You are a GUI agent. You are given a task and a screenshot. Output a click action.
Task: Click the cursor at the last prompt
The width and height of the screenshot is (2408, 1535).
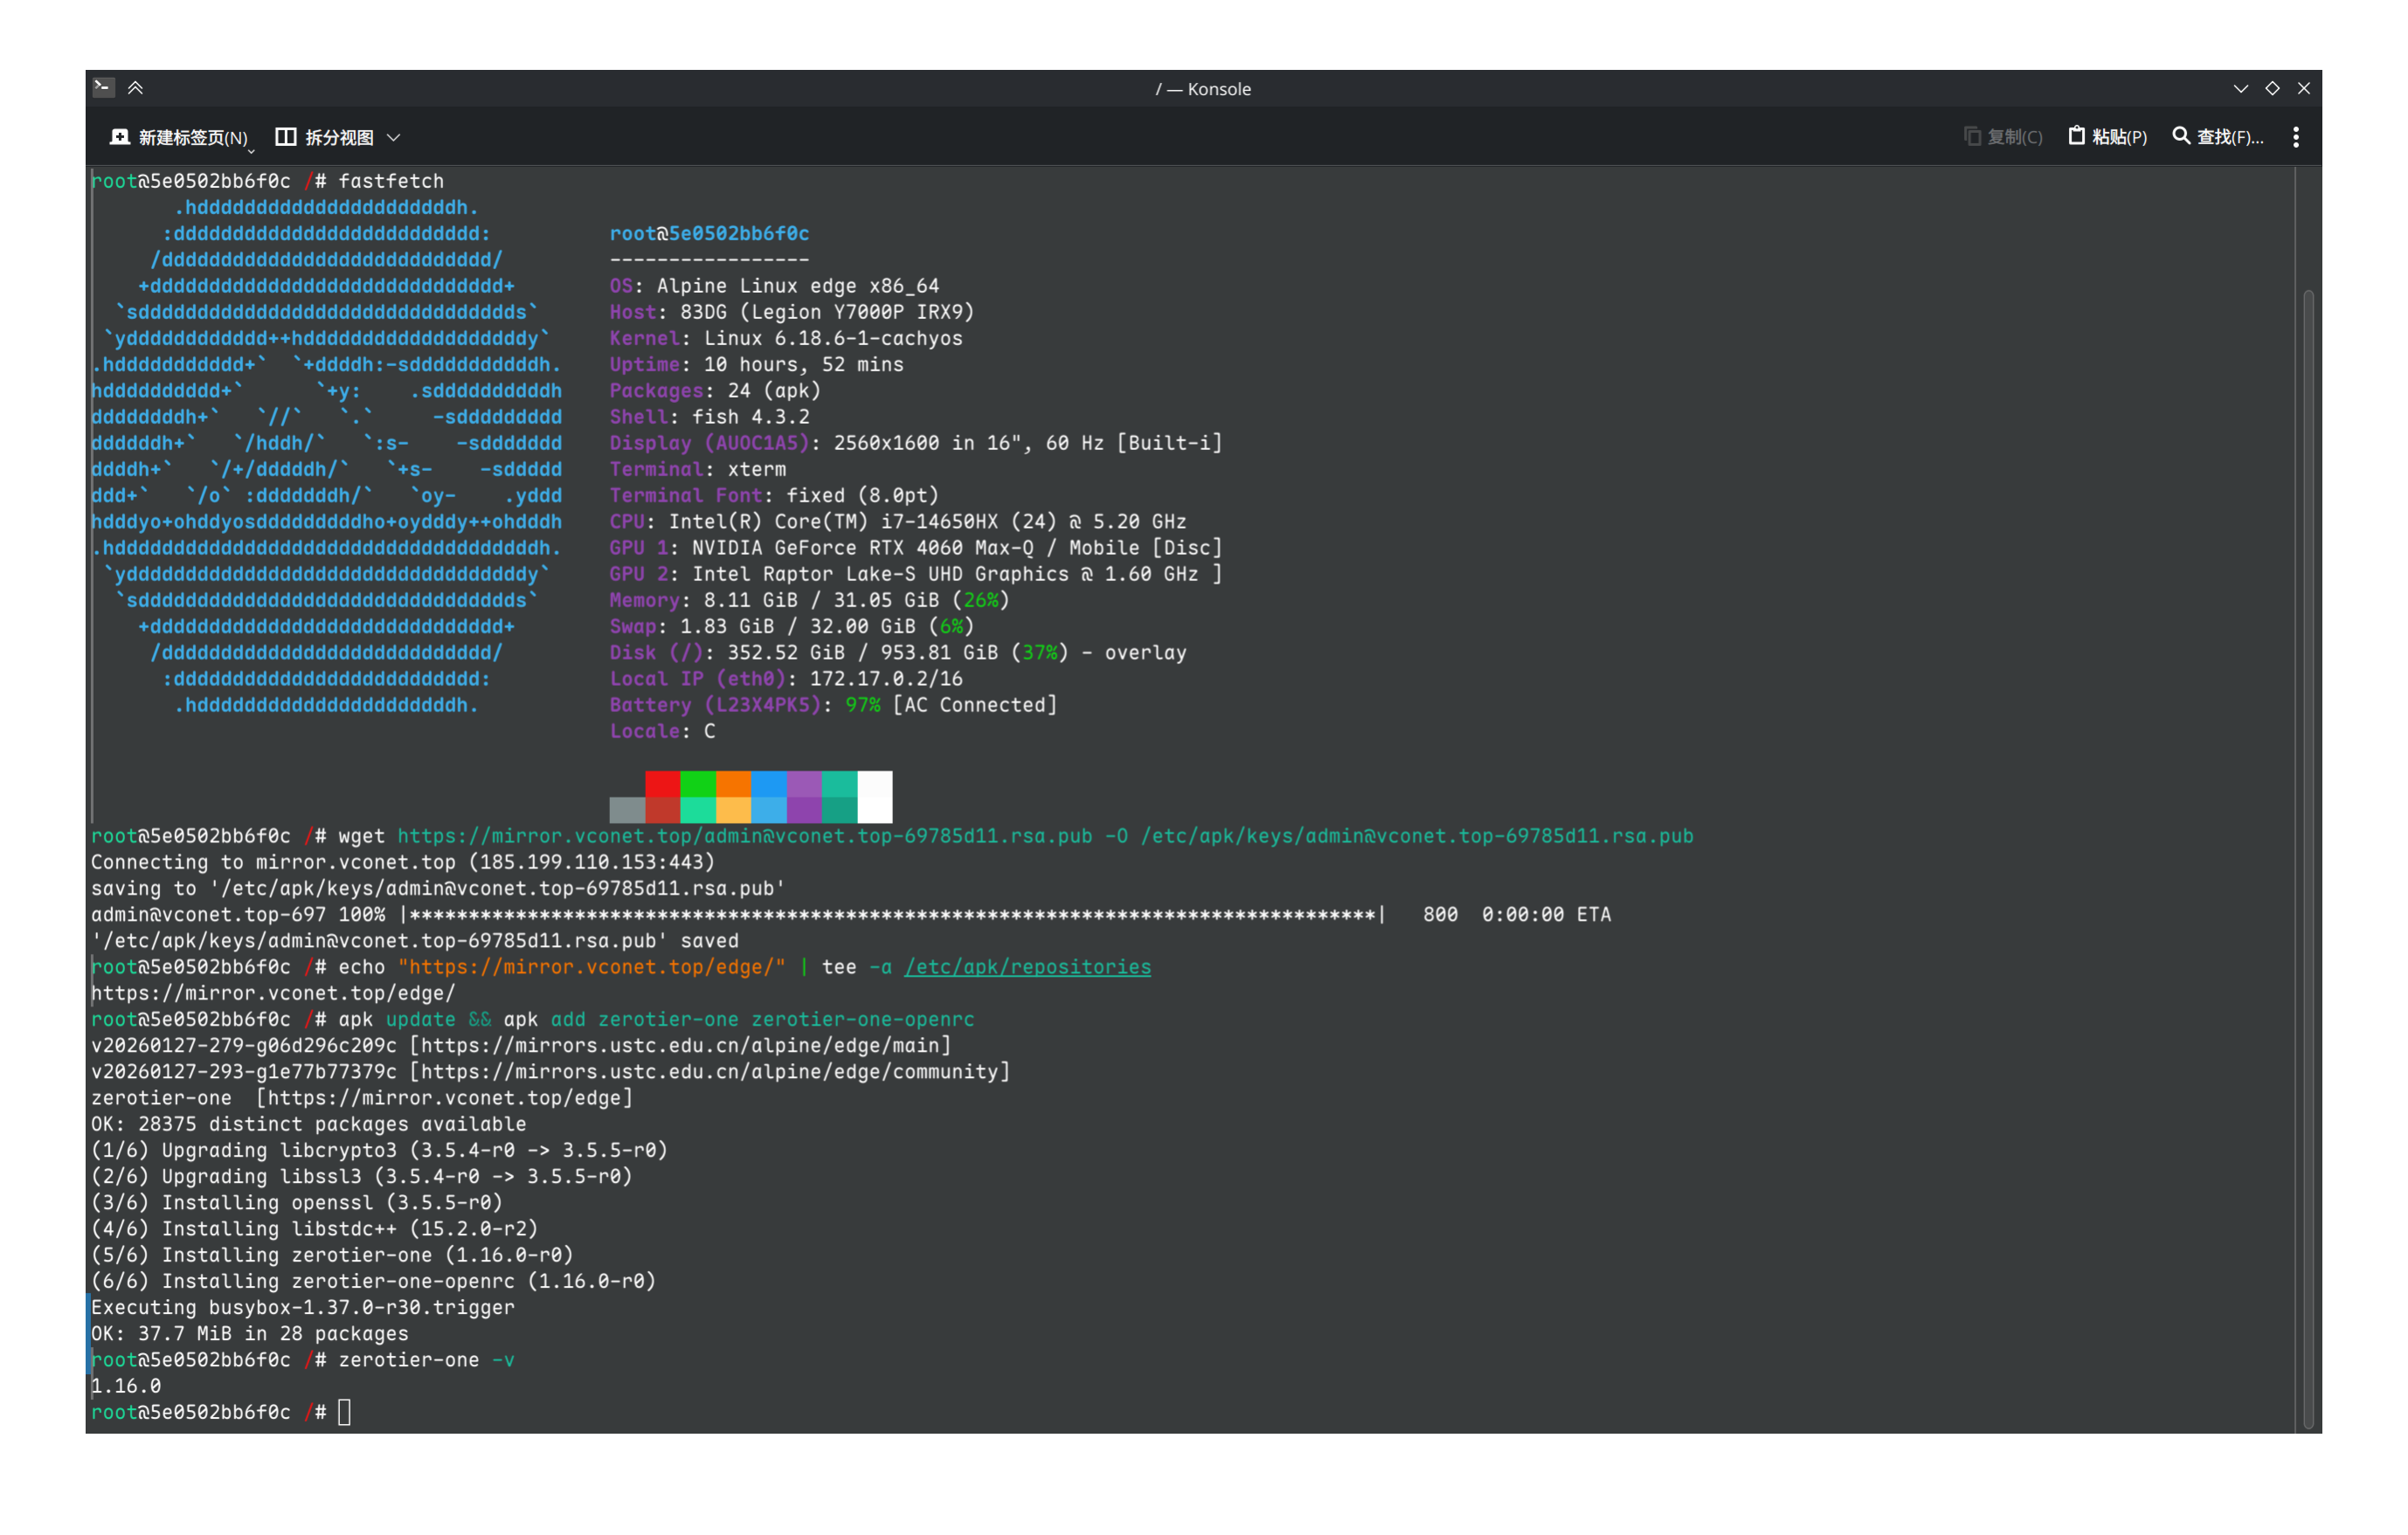(x=344, y=1412)
